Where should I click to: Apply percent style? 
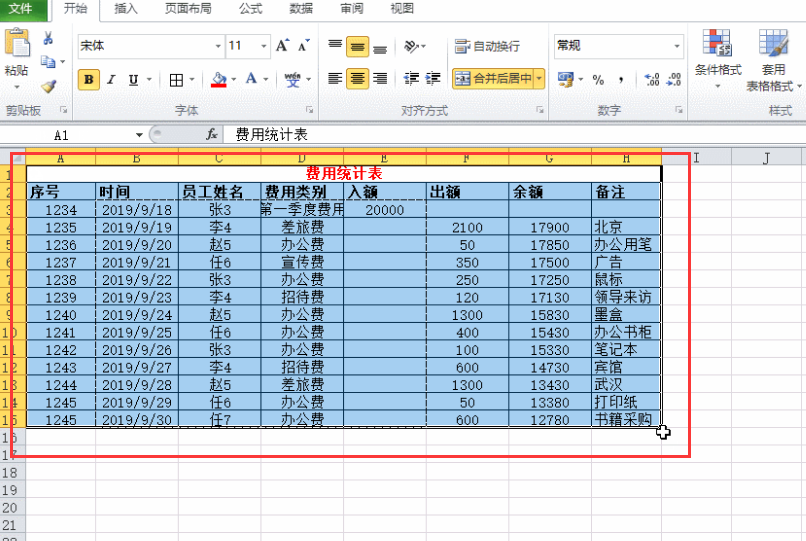598,80
